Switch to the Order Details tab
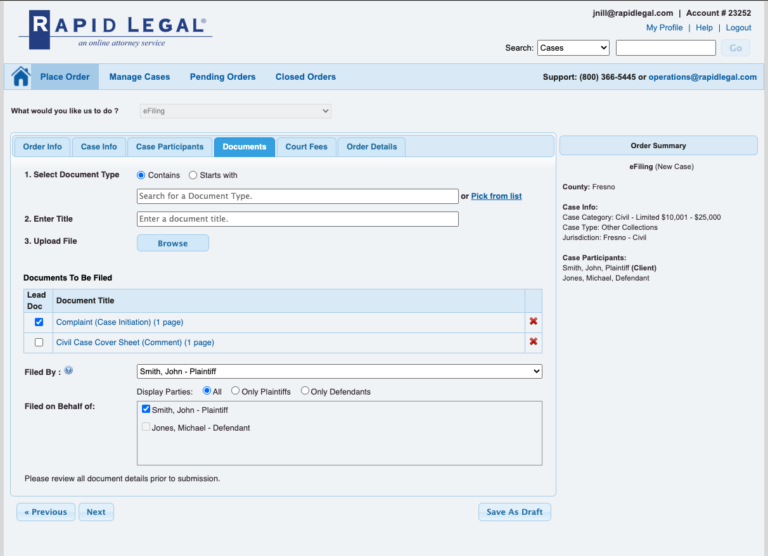This screenshot has width=768, height=556. click(x=372, y=147)
